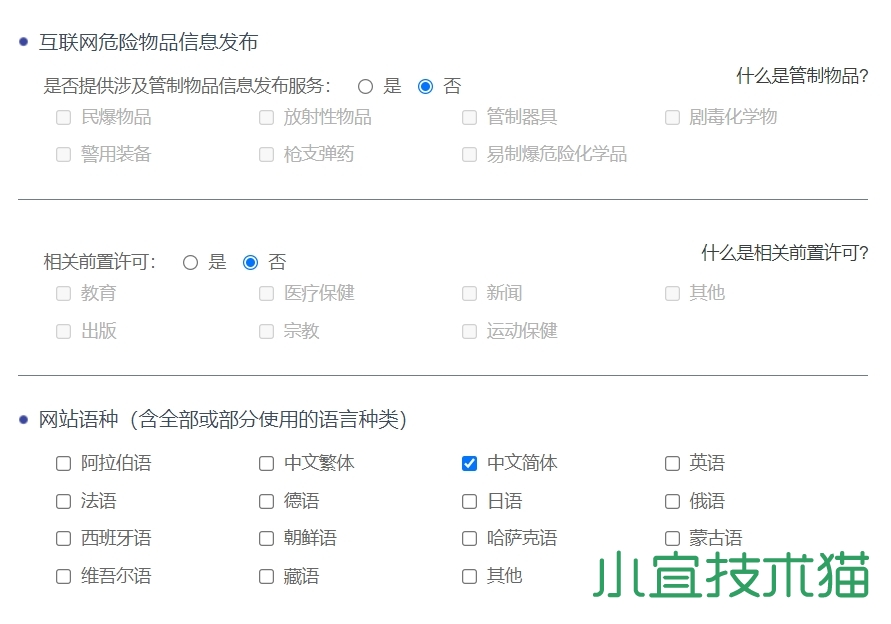Viewport: 891px width, 624px height.
Task: Check the 朝鲜语 checkbox
Action: (x=267, y=538)
